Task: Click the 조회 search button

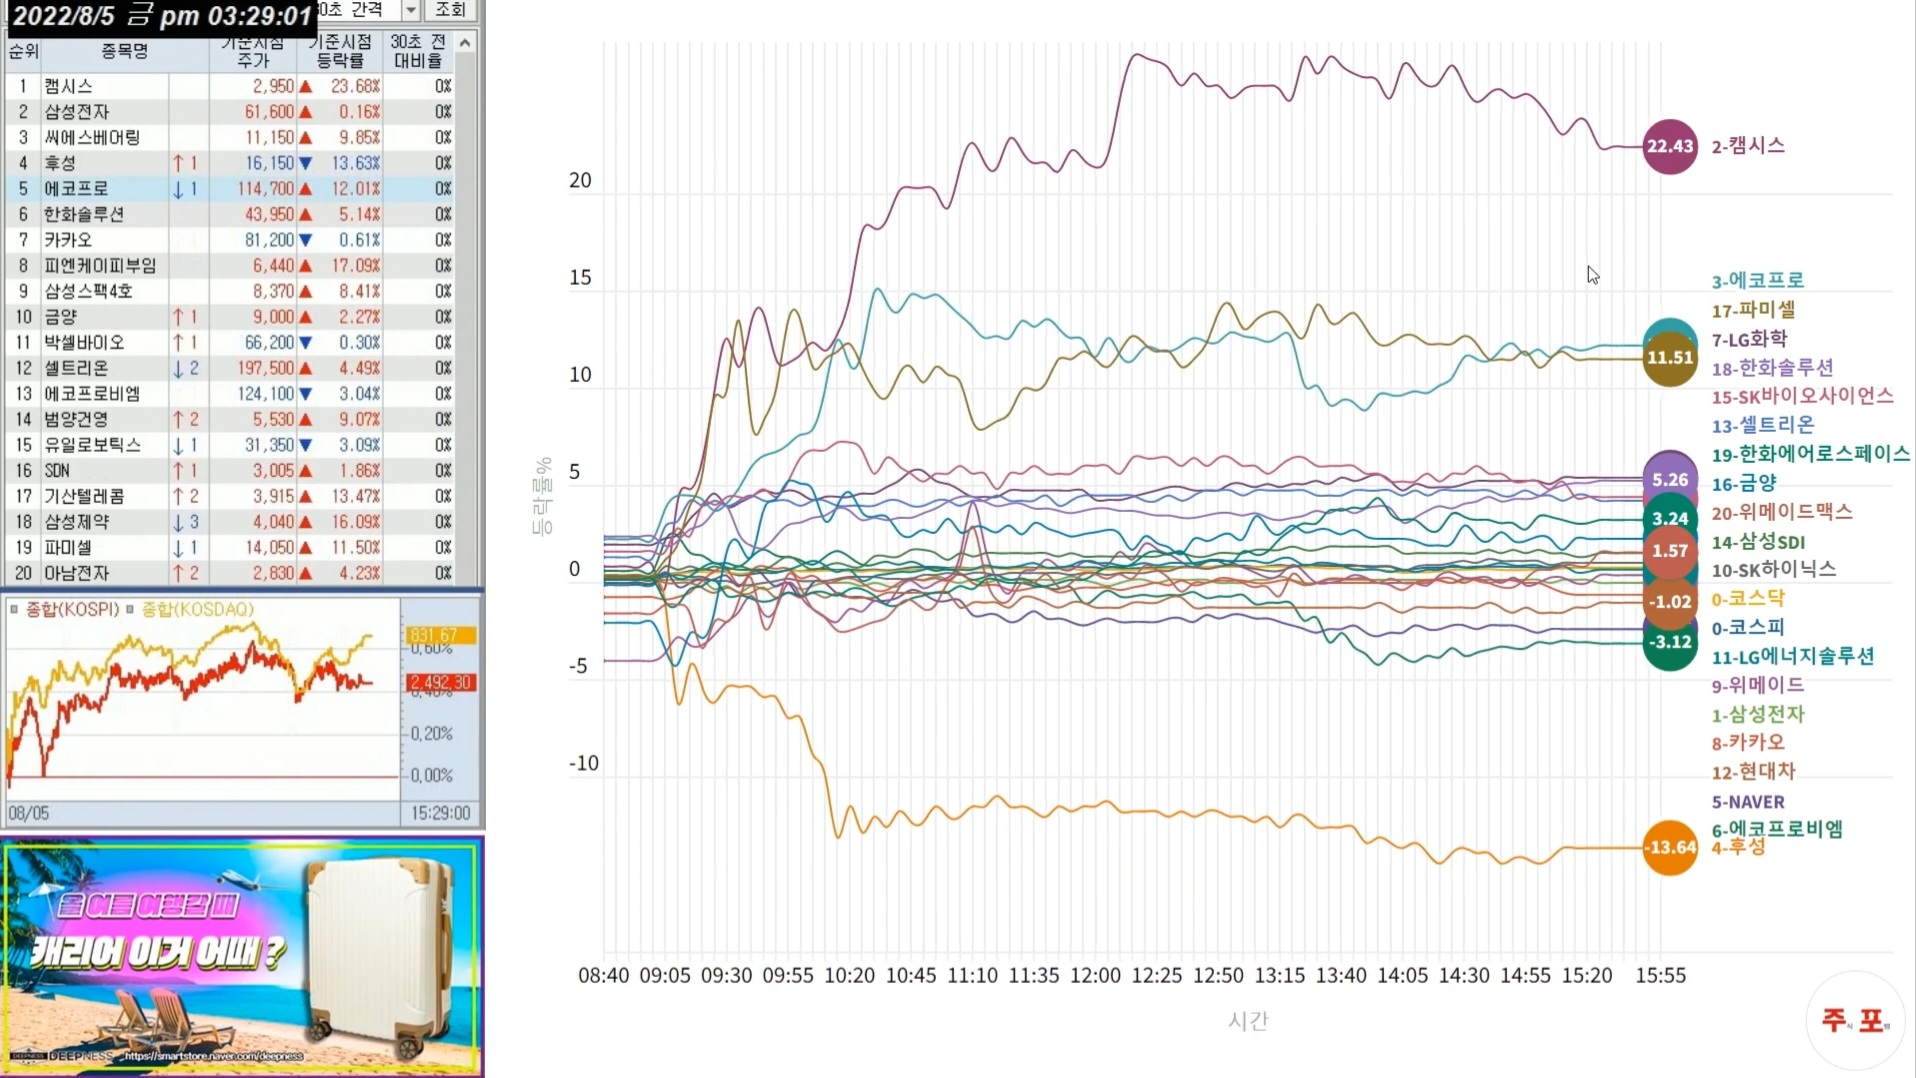Action: coord(450,10)
